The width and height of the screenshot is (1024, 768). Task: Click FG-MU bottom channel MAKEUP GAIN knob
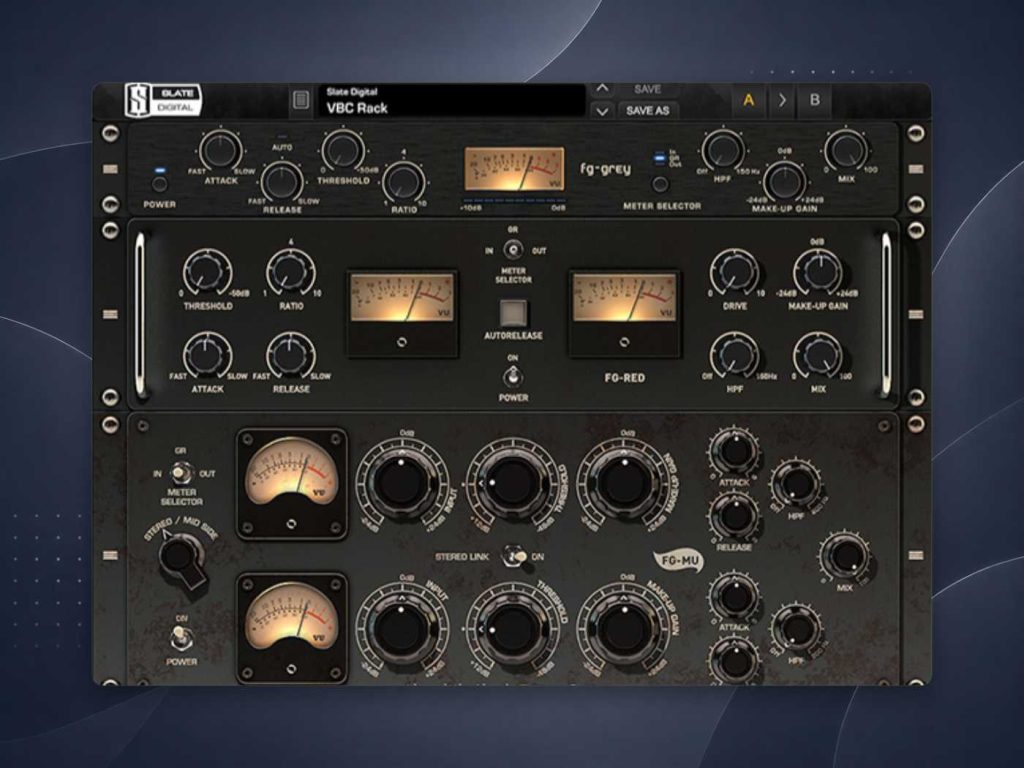pos(624,628)
